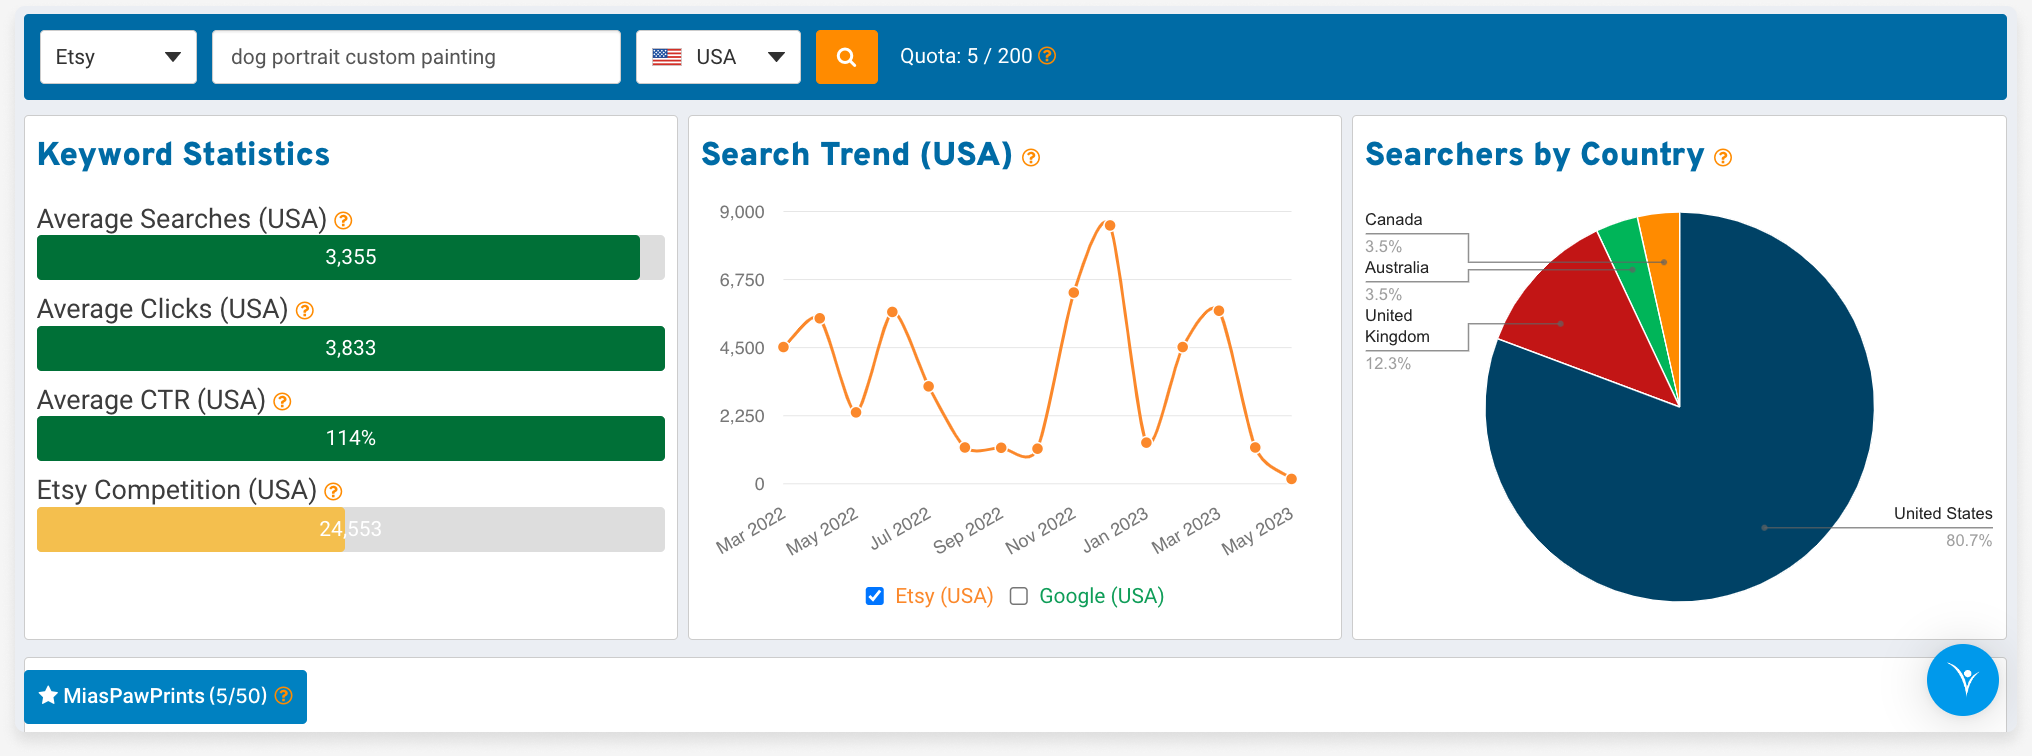Click the Etsy Competition bar showing 24,553
Viewport: 2032px width, 756px height.
tap(351, 529)
